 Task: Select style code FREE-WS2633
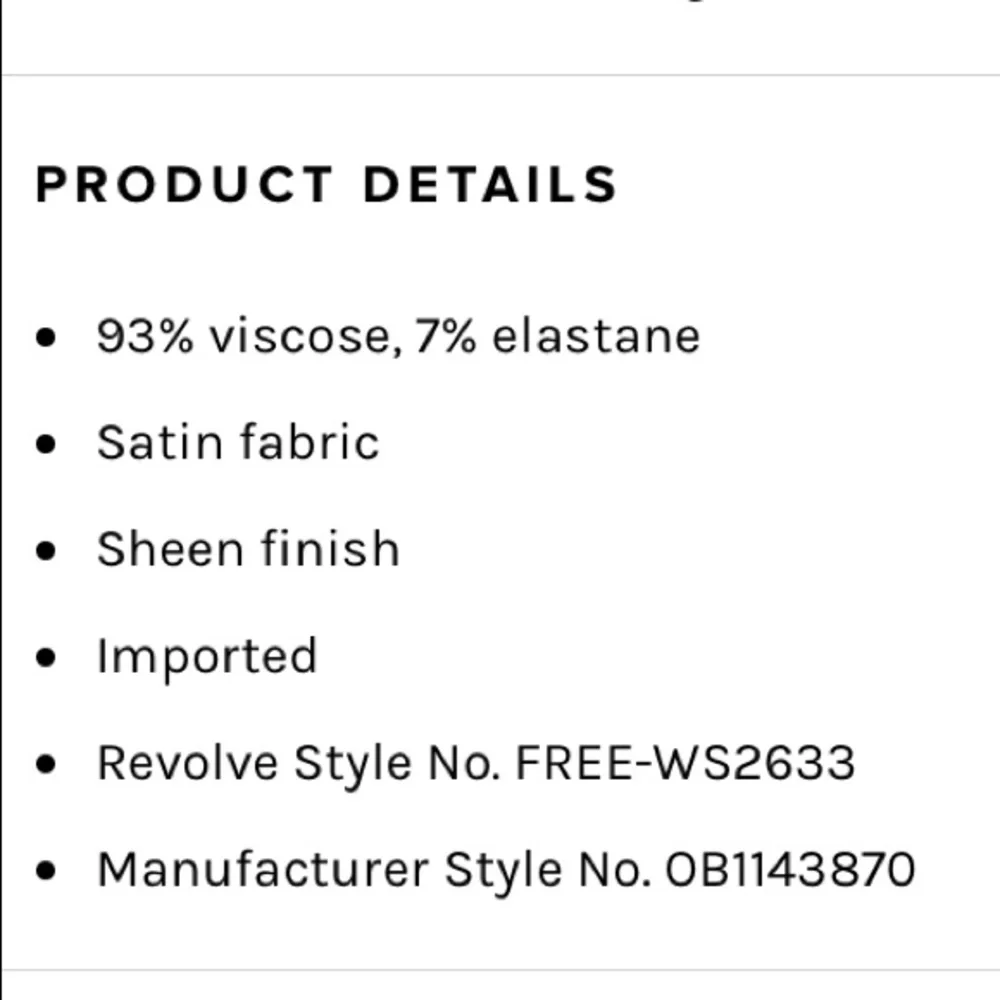pos(685,763)
